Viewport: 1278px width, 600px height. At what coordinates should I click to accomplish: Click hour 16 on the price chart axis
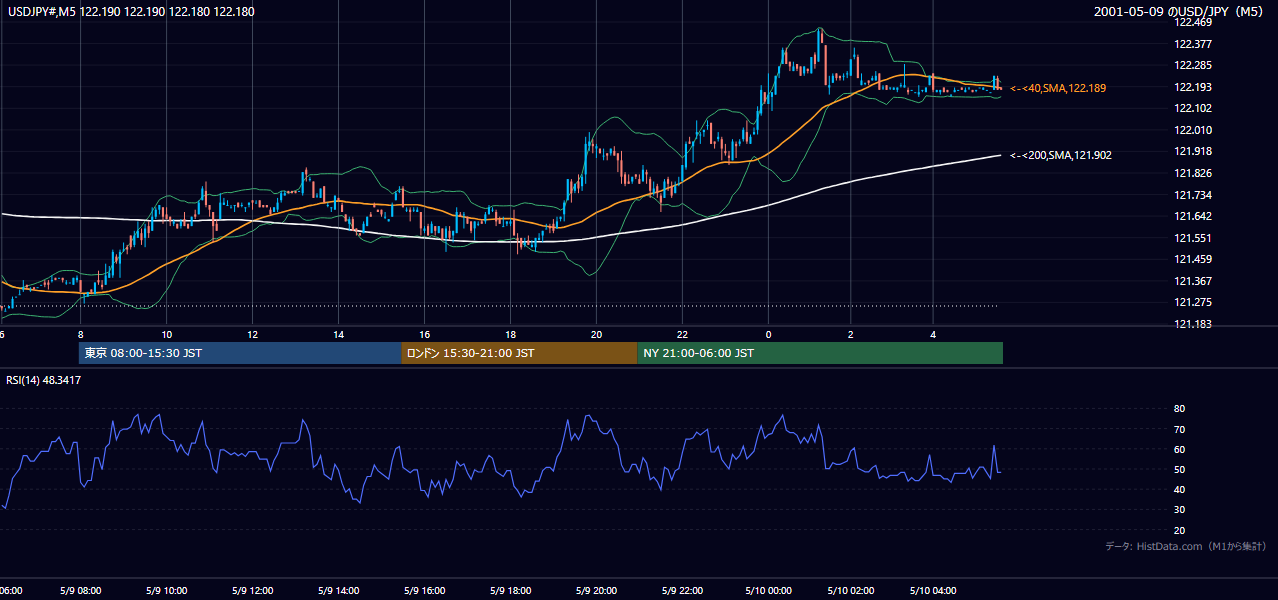tap(424, 334)
